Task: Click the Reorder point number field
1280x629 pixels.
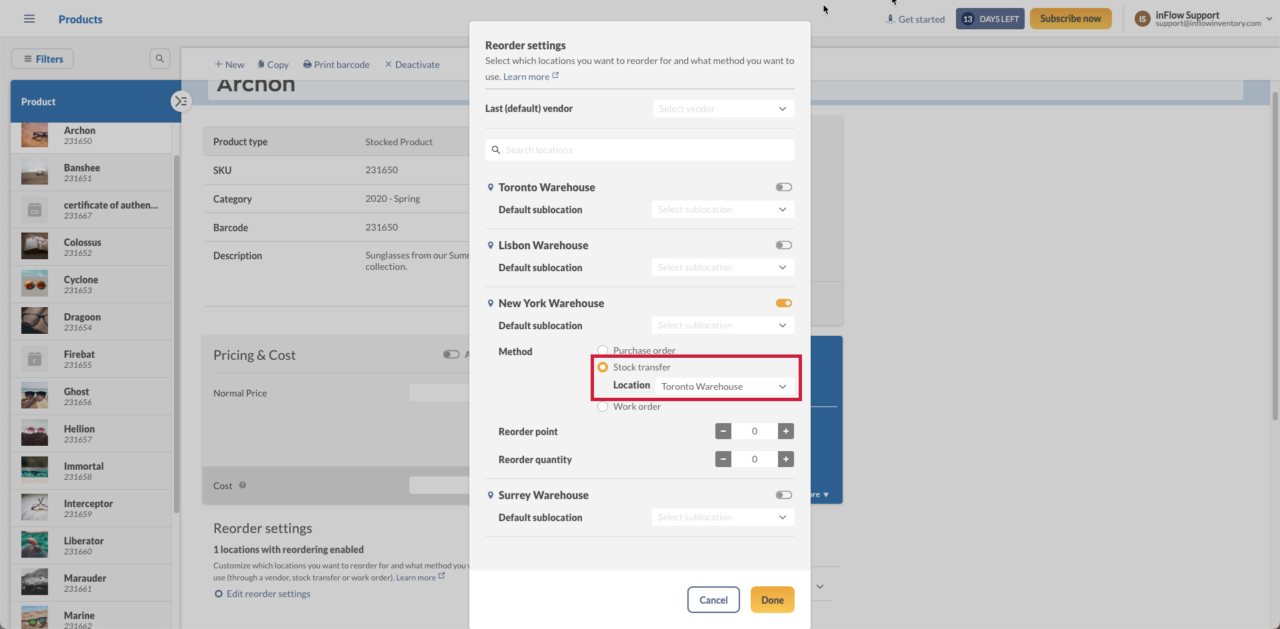Action: (754, 432)
